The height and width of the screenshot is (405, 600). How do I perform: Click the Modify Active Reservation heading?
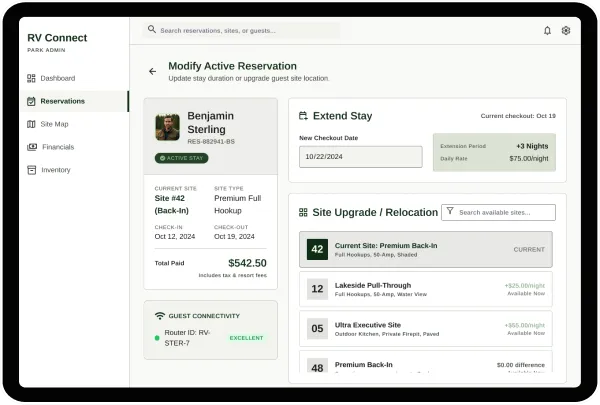[233, 66]
